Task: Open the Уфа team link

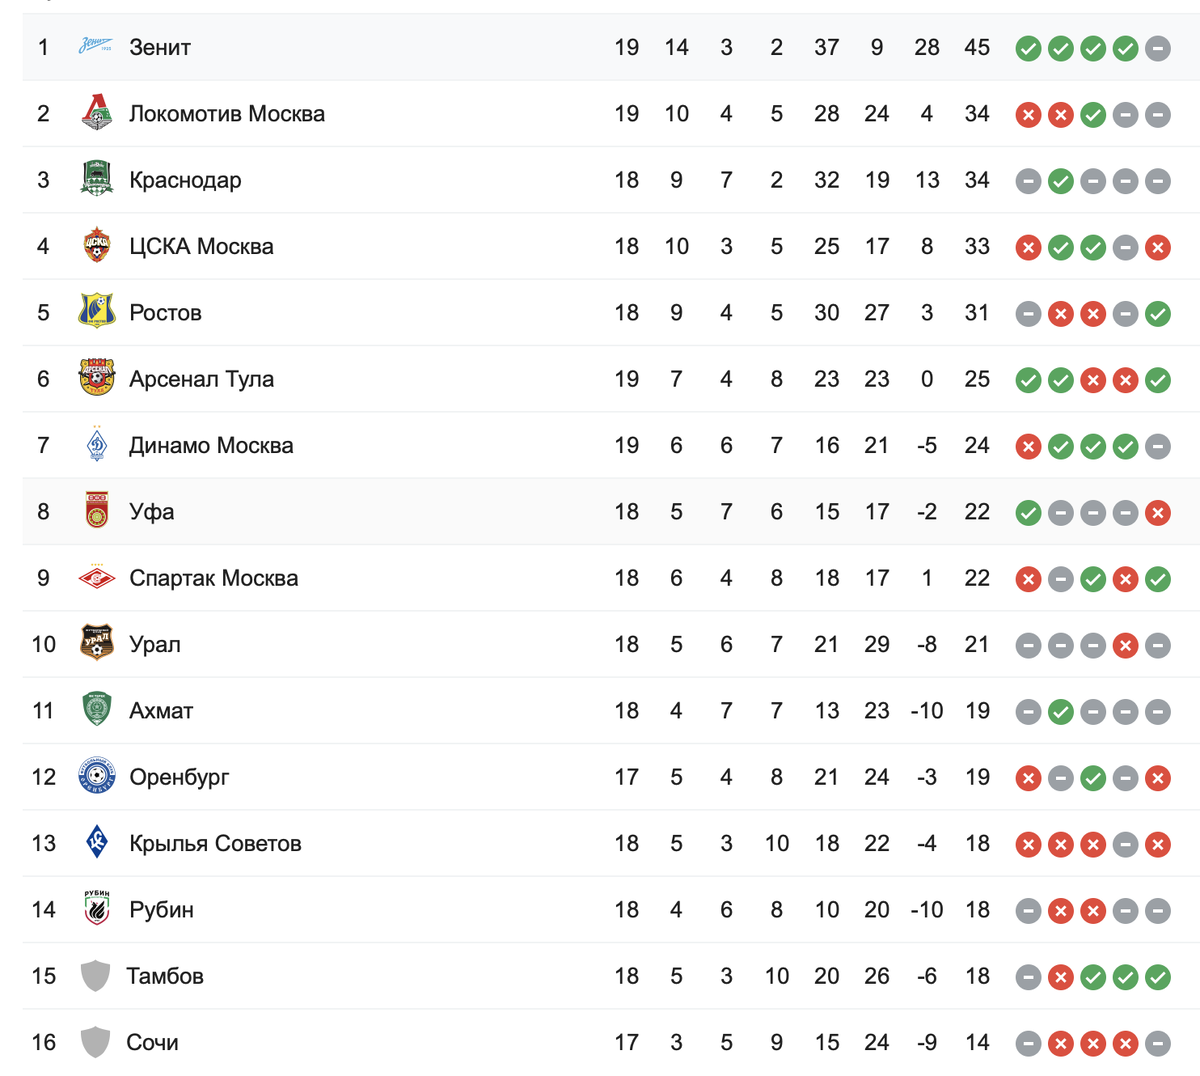Action: point(152,512)
